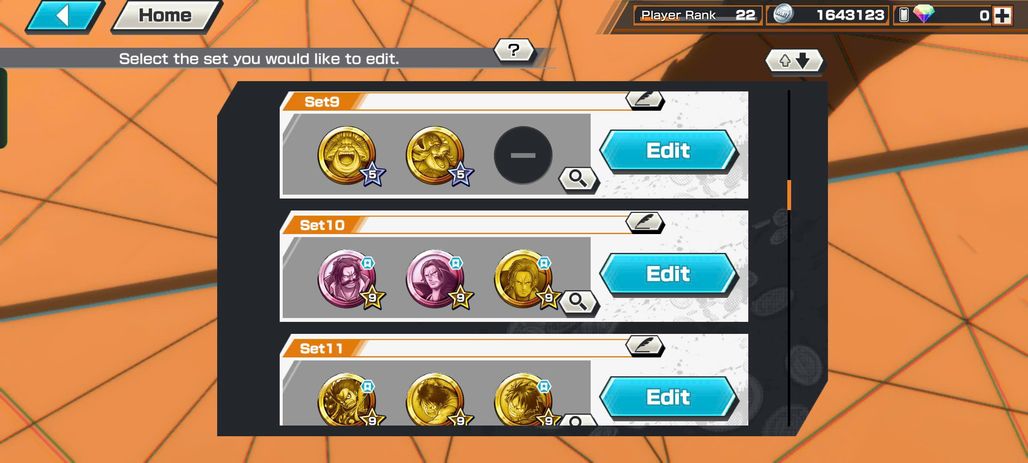Tap the silver coin currency counter
This screenshot has width=1028, height=463.
point(827,15)
